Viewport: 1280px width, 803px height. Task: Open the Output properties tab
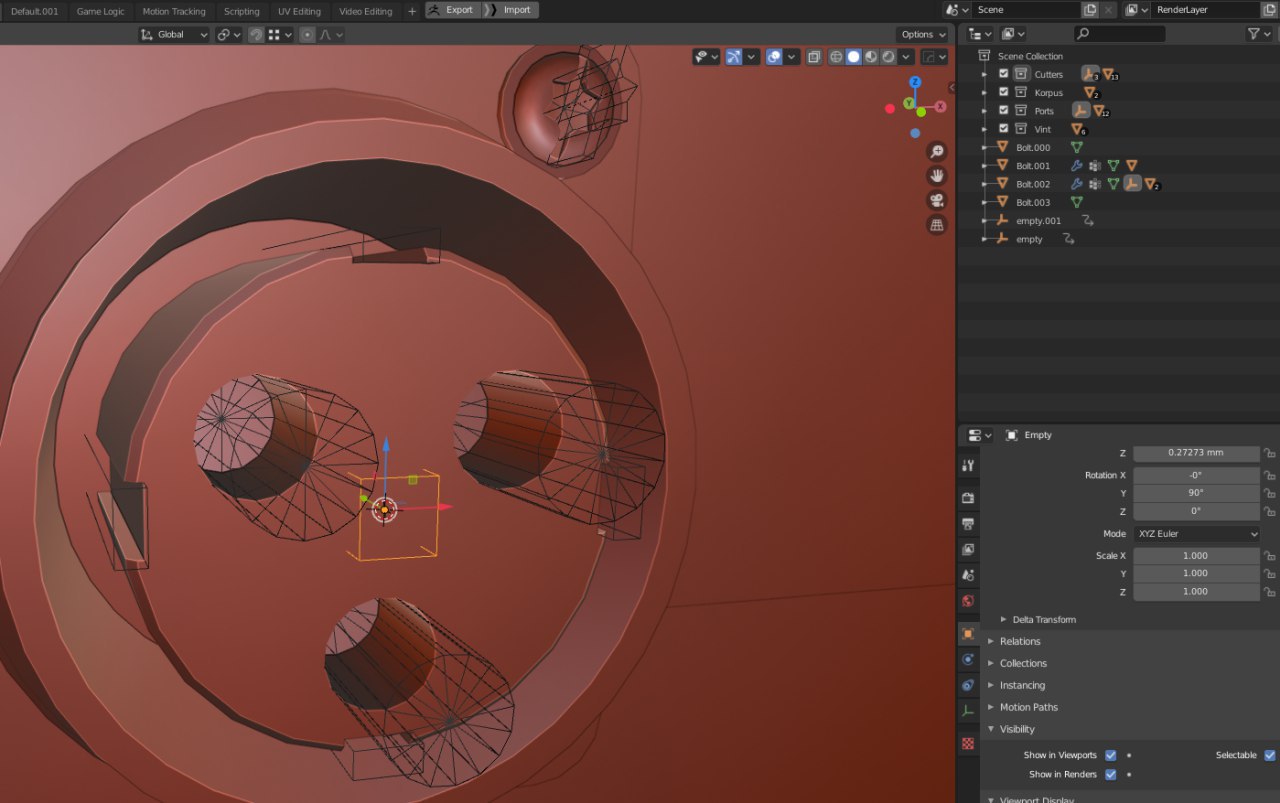(x=967, y=523)
